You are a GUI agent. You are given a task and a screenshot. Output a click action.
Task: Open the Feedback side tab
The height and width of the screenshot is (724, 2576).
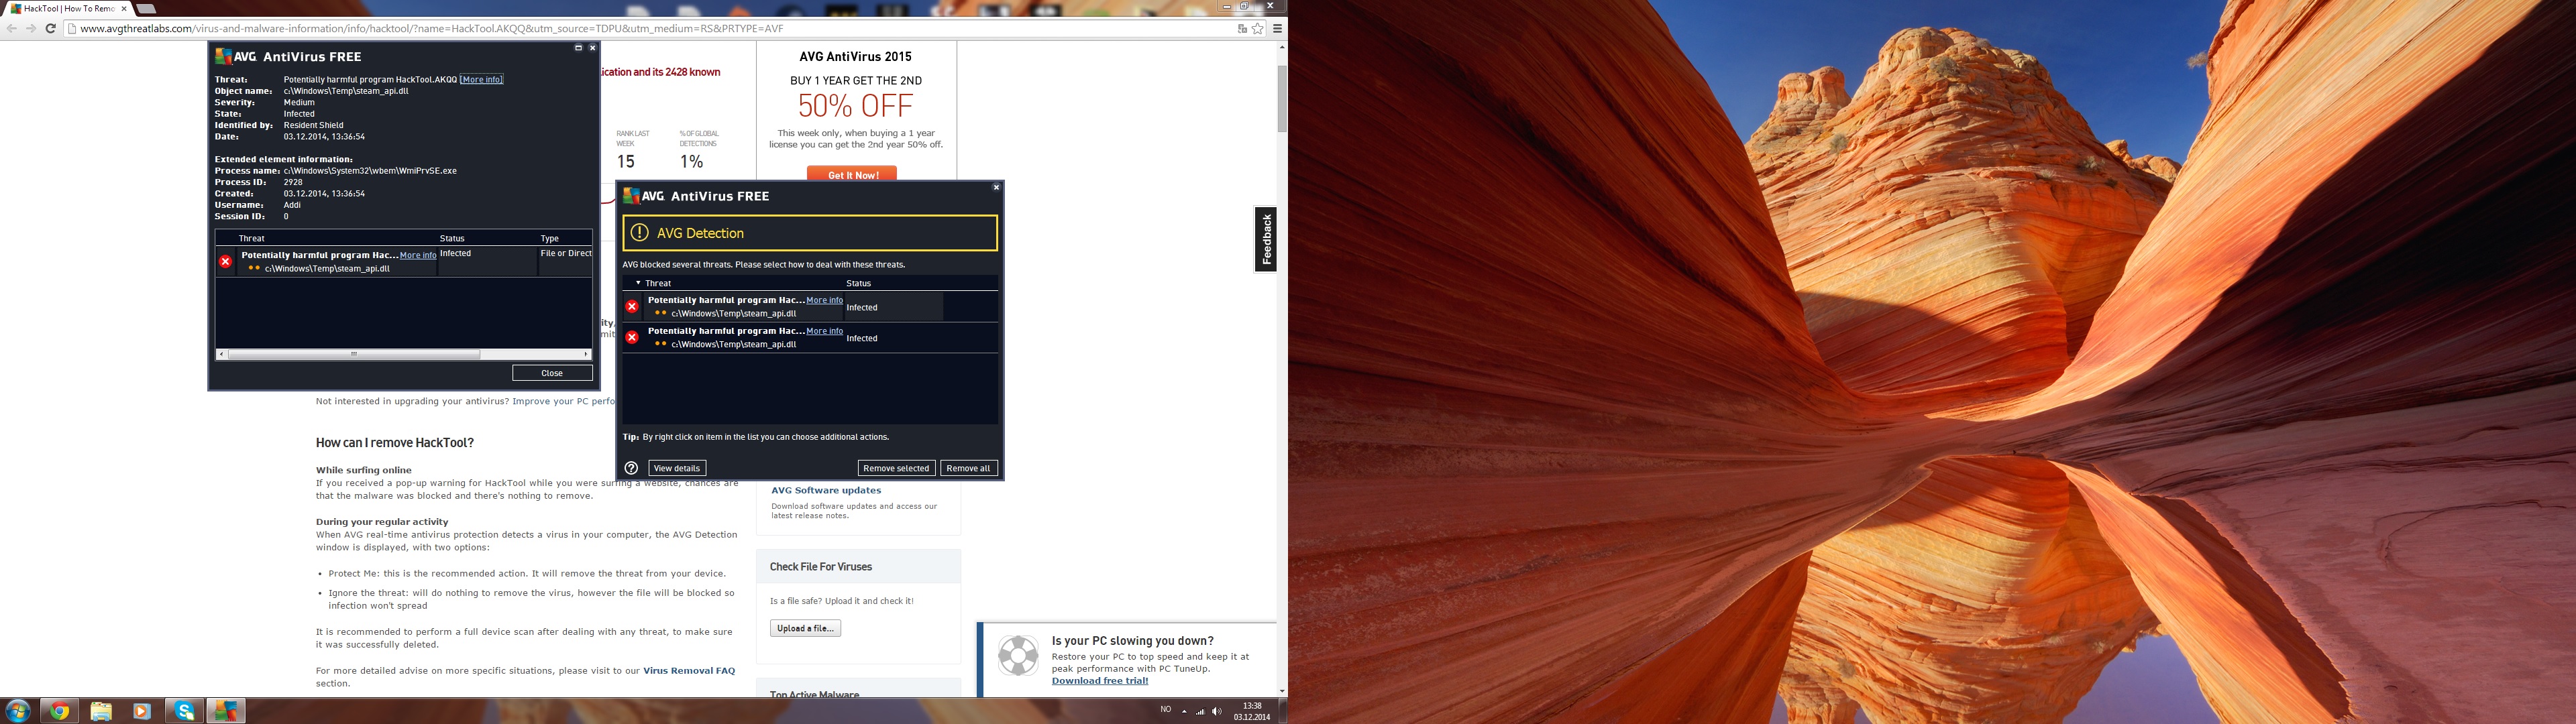tap(1266, 239)
